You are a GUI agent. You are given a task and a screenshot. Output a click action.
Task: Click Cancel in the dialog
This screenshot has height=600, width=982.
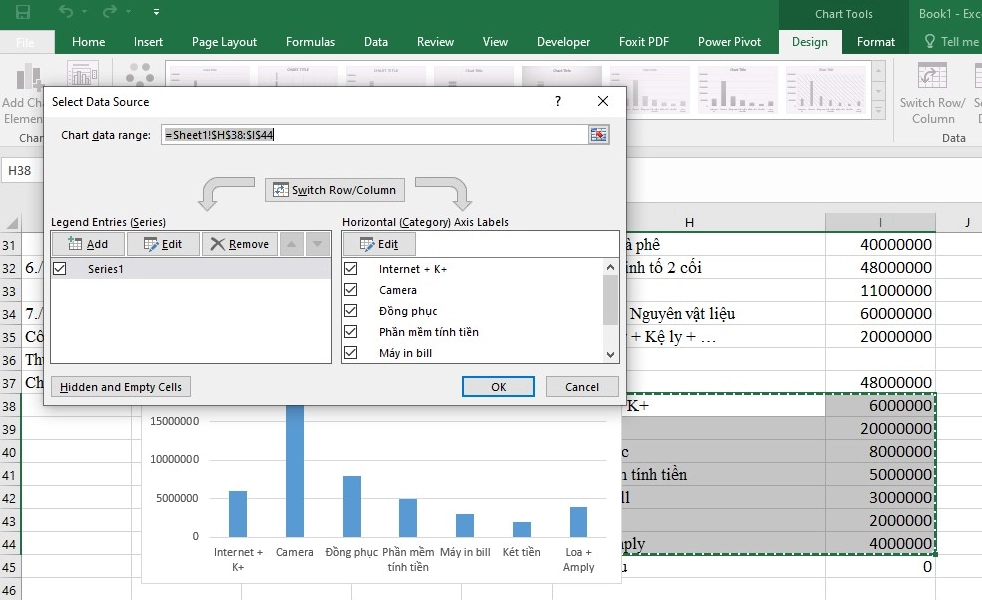pyautogui.click(x=582, y=386)
